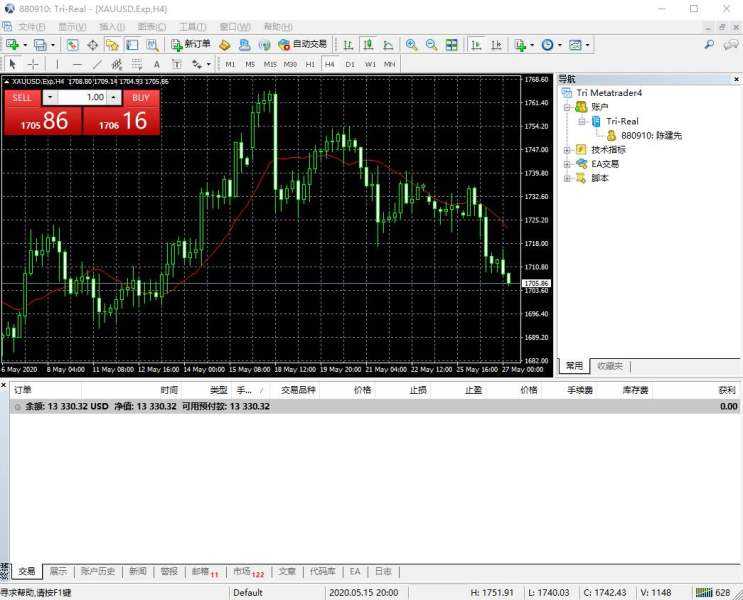This screenshot has width=743, height=600.
Task: Click the zoom out magnifier icon
Action: pyautogui.click(x=431, y=45)
